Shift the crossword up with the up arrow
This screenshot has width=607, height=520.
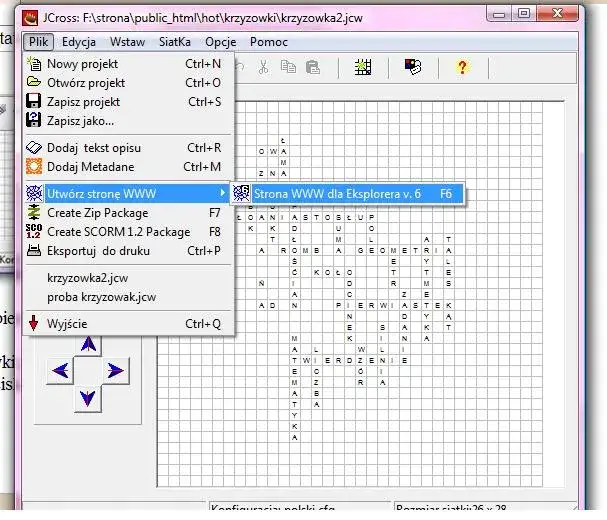pos(88,344)
